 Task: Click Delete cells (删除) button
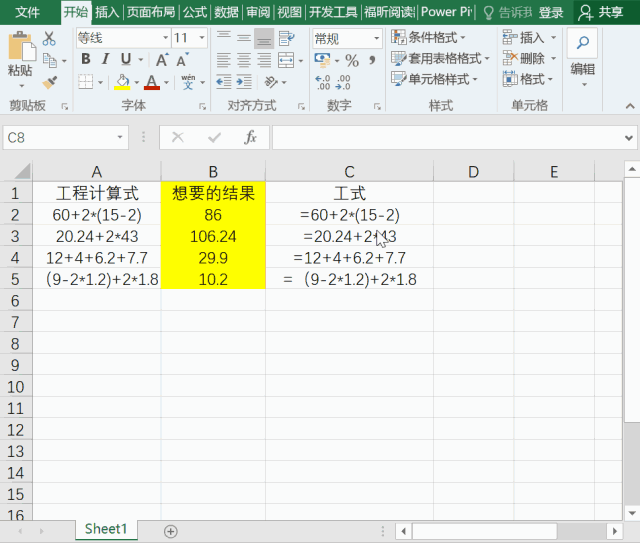pyautogui.click(x=523, y=58)
